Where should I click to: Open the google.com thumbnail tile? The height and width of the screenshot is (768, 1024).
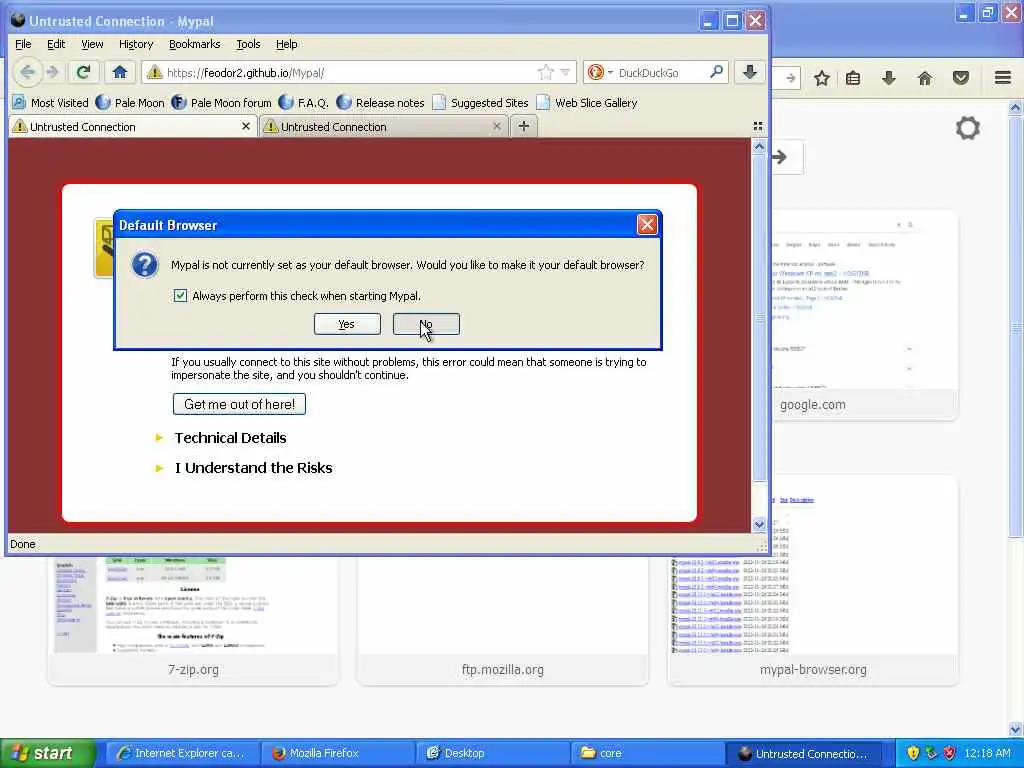pos(865,315)
